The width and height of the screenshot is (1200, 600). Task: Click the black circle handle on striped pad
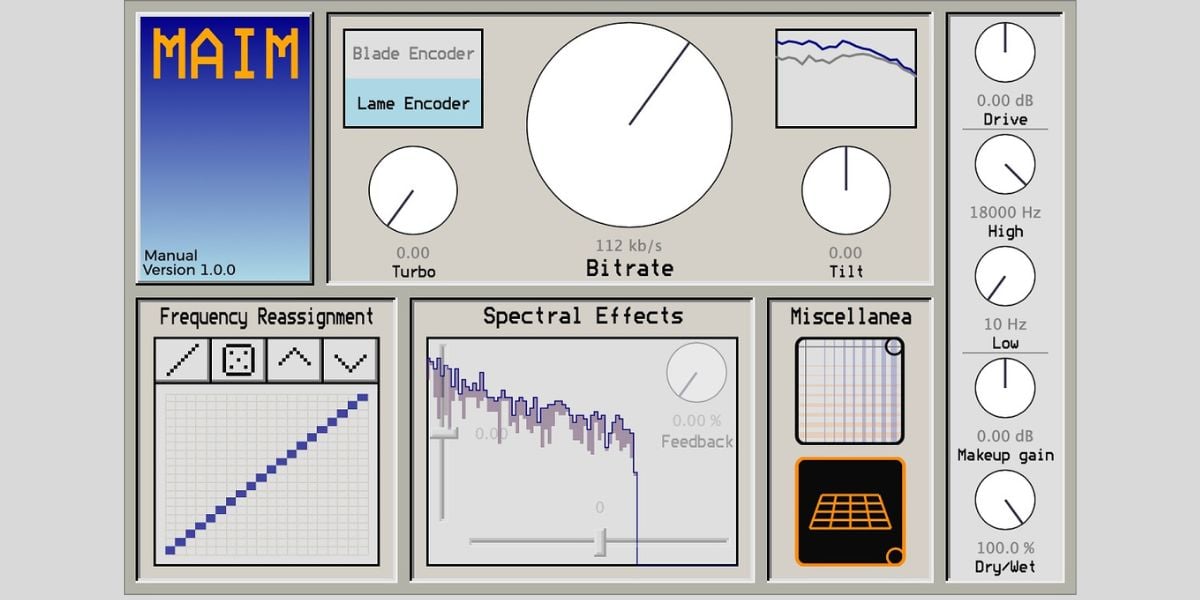[894, 347]
